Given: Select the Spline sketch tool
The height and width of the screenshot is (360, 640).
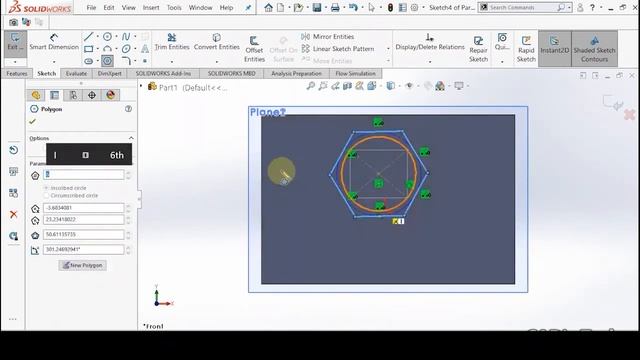Looking at the screenshot, I should click(x=126, y=37).
